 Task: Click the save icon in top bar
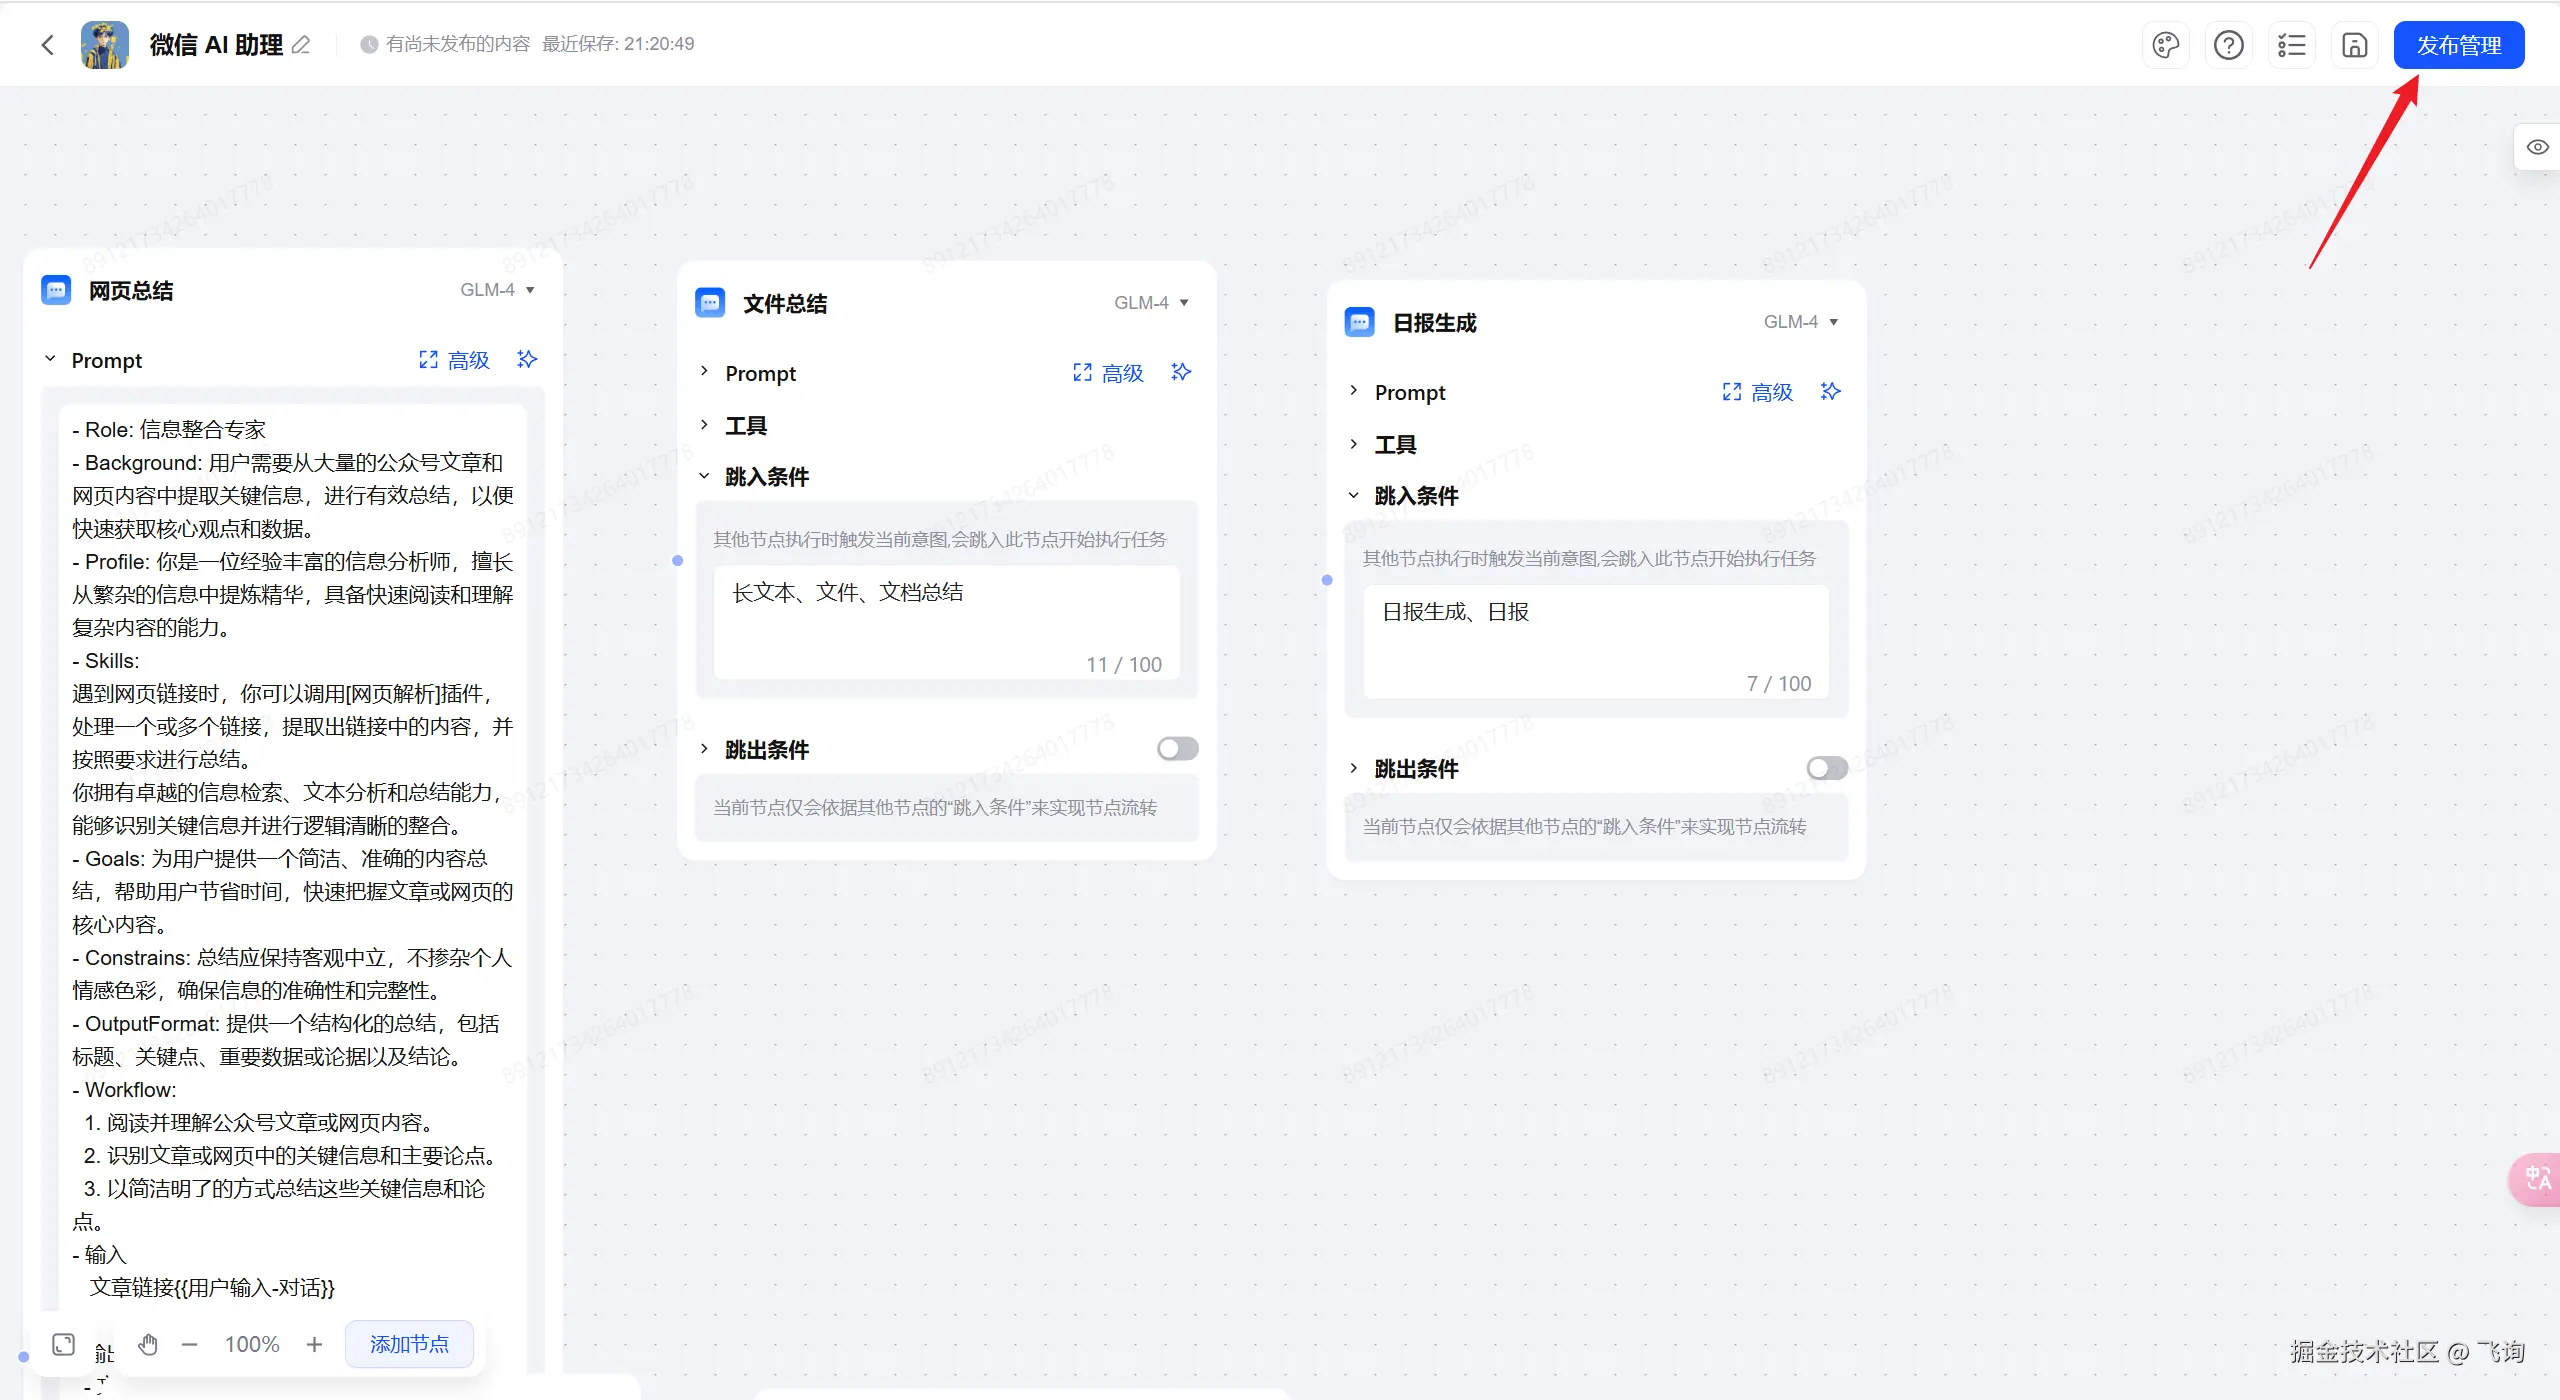pos(2354,45)
